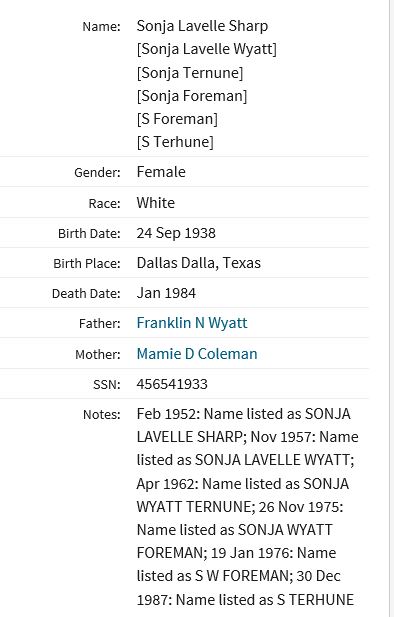Image resolution: width=394 pixels, height=617 pixels.
Task: Click the vertical scrollbar on the right edge
Action: click(392, 308)
